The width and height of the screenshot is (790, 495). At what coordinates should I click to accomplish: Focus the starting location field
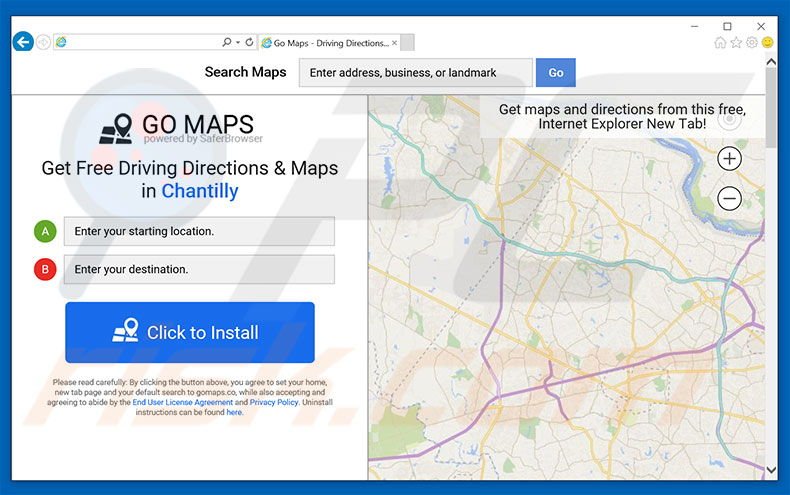point(199,231)
